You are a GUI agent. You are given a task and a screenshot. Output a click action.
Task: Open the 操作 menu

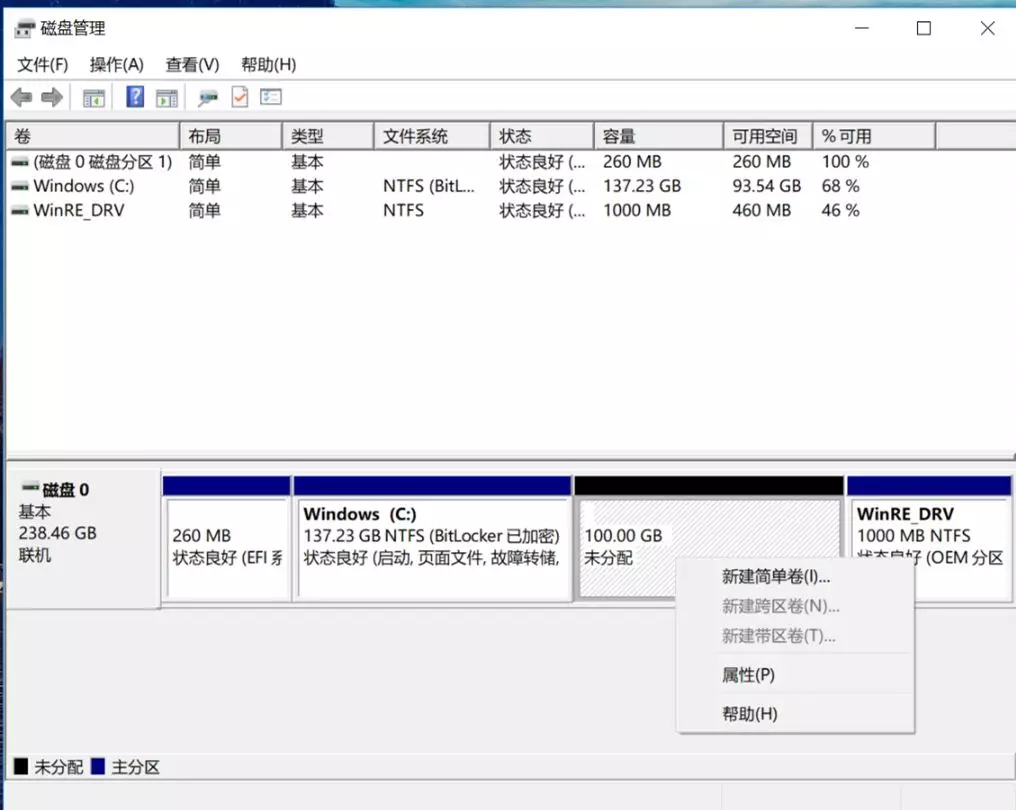point(116,65)
